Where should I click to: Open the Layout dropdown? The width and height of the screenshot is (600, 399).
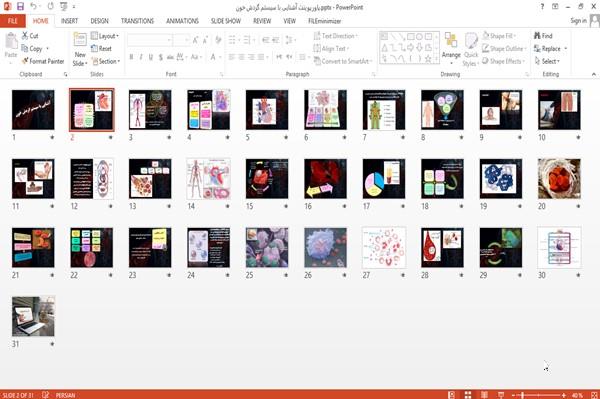[105, 36]
